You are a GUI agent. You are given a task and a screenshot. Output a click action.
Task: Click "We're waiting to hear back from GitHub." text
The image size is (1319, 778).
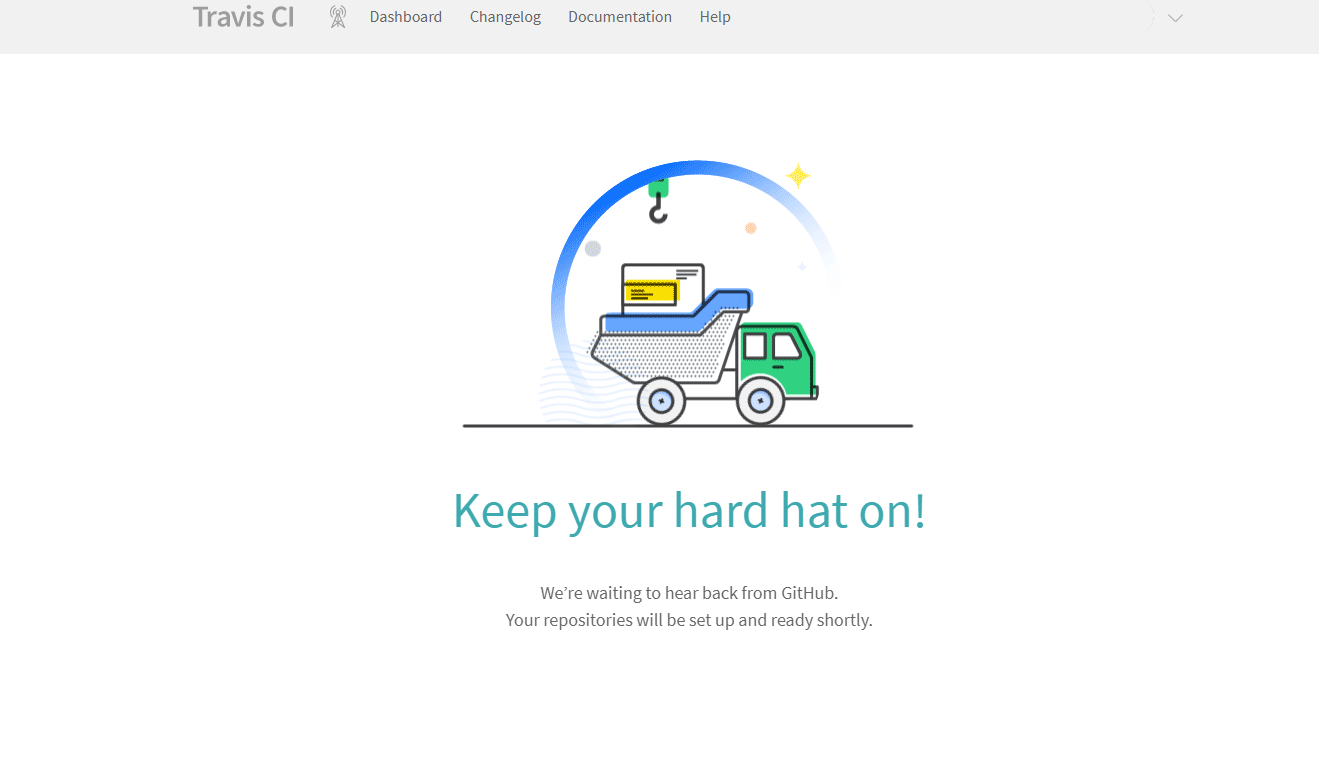(x=689, y=593)
